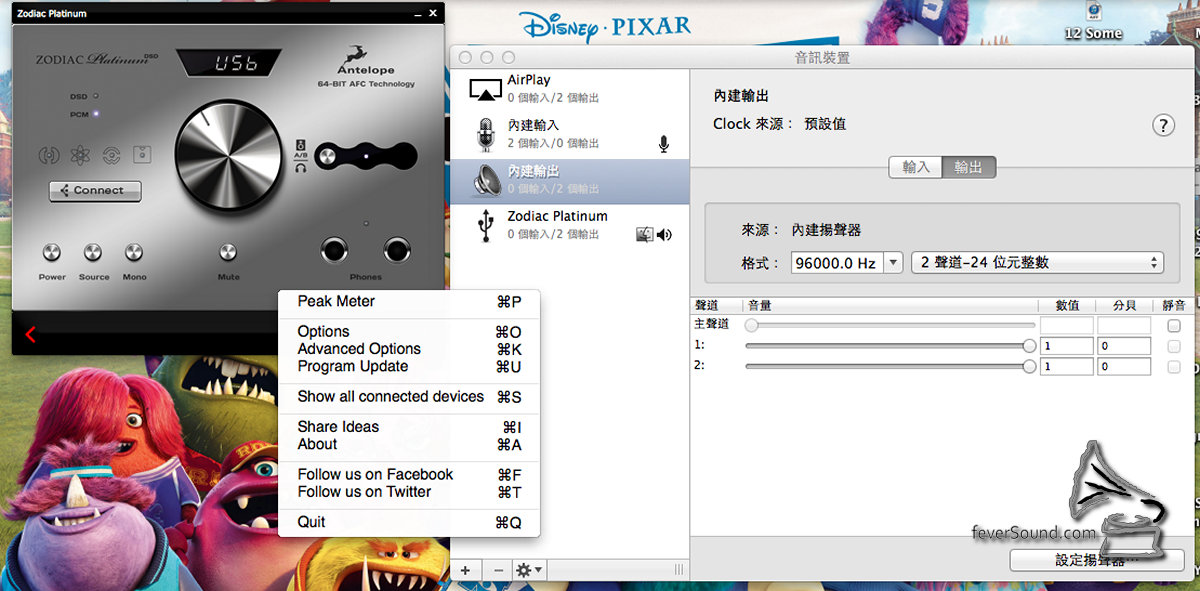Select Zodiac Platinum in the device list
This screenshot has height=591, width=1200.
570,226
